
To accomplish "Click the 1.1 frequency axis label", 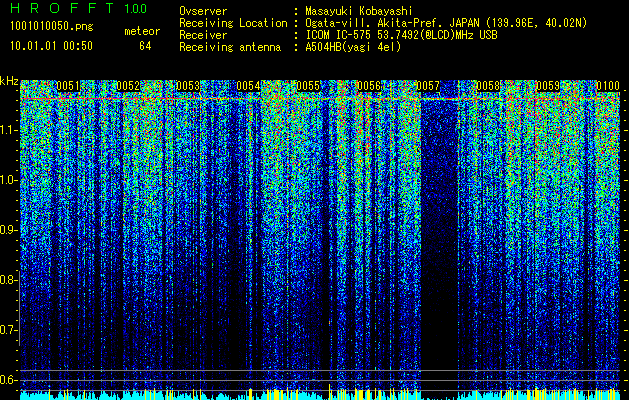I will [8, 130].
